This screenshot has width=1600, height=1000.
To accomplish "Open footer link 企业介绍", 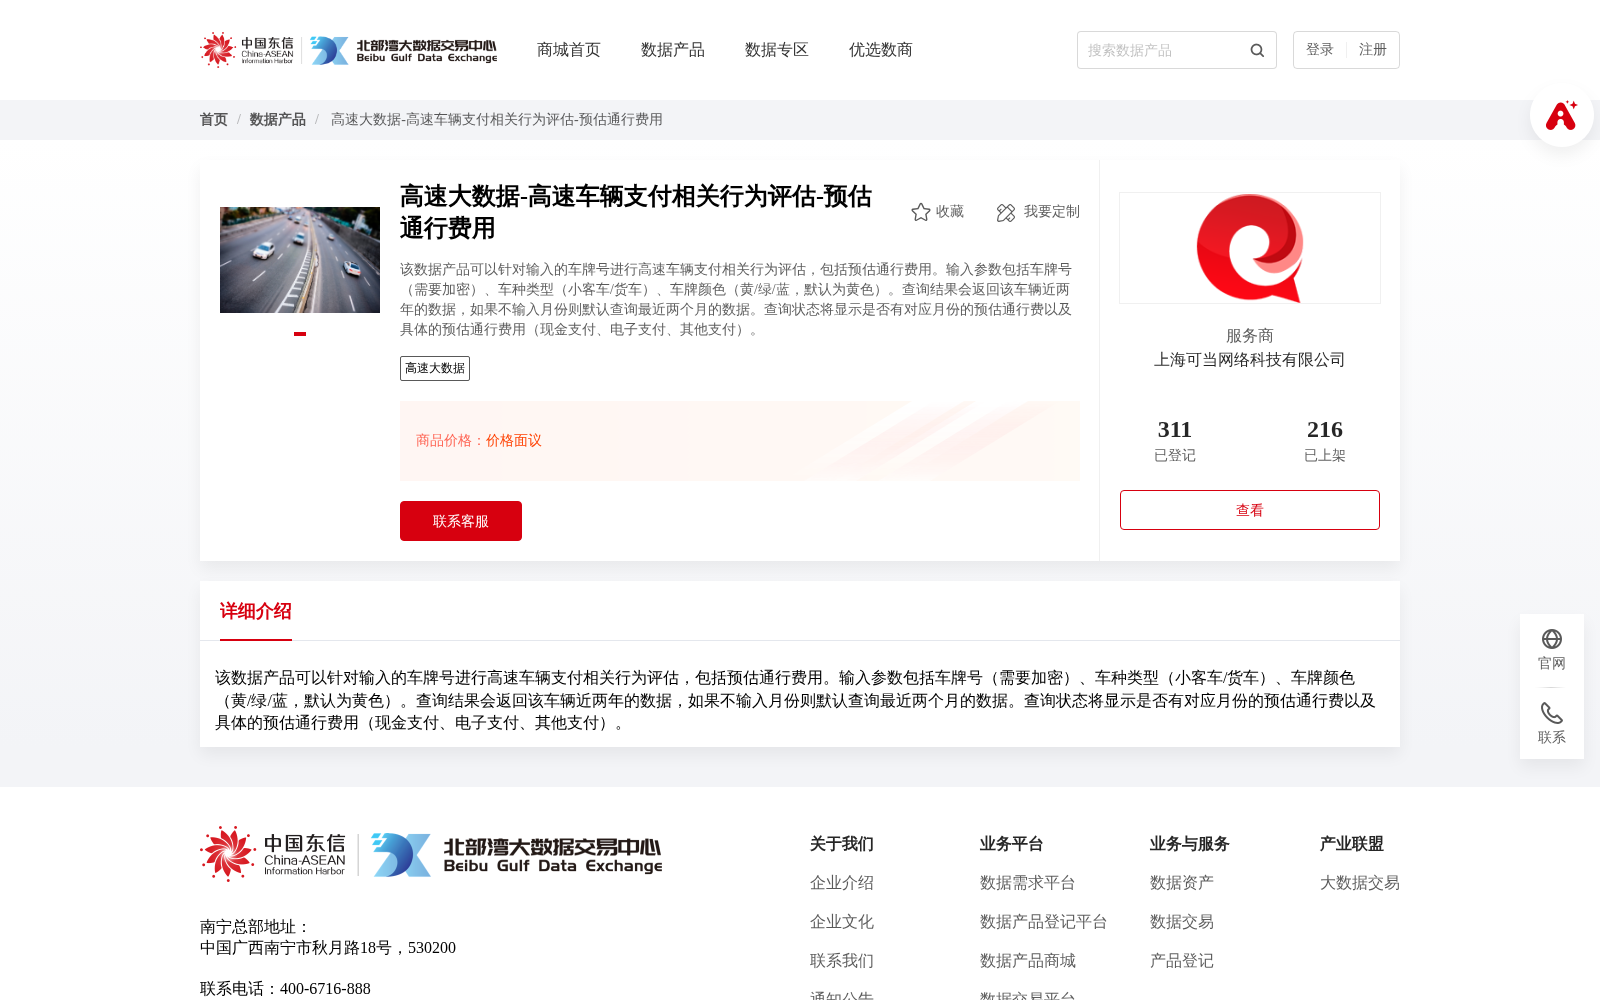I will (842, 883).
